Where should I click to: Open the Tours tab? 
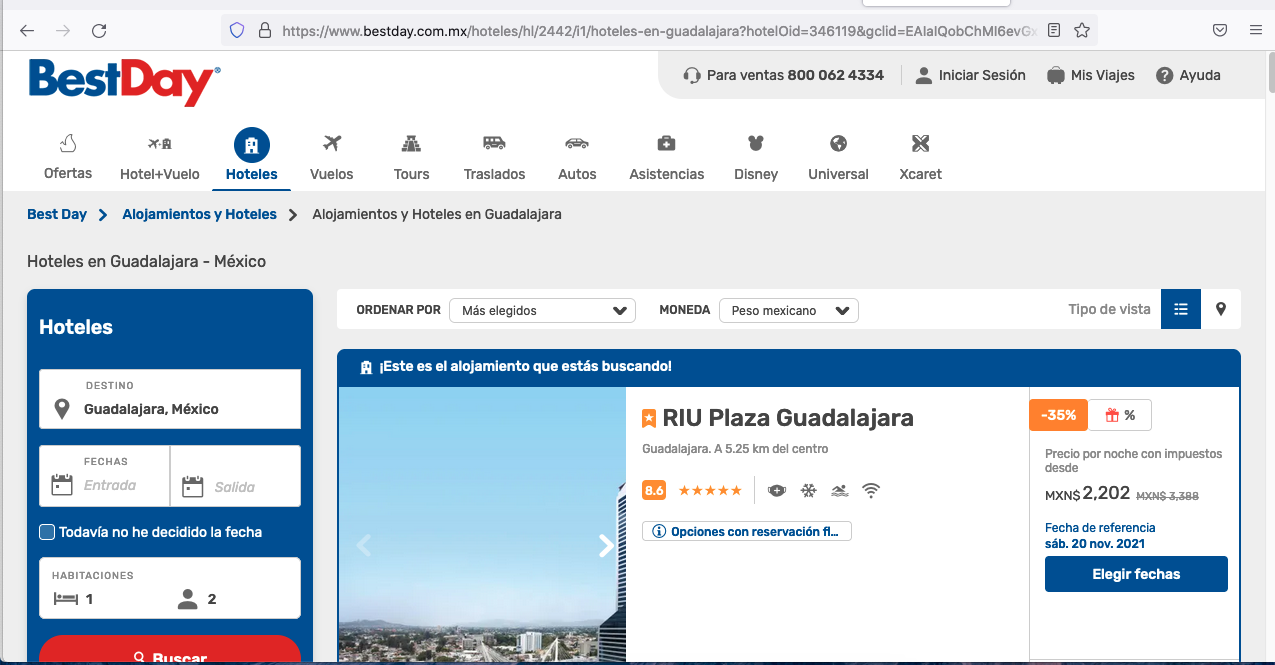coord(411,157)
